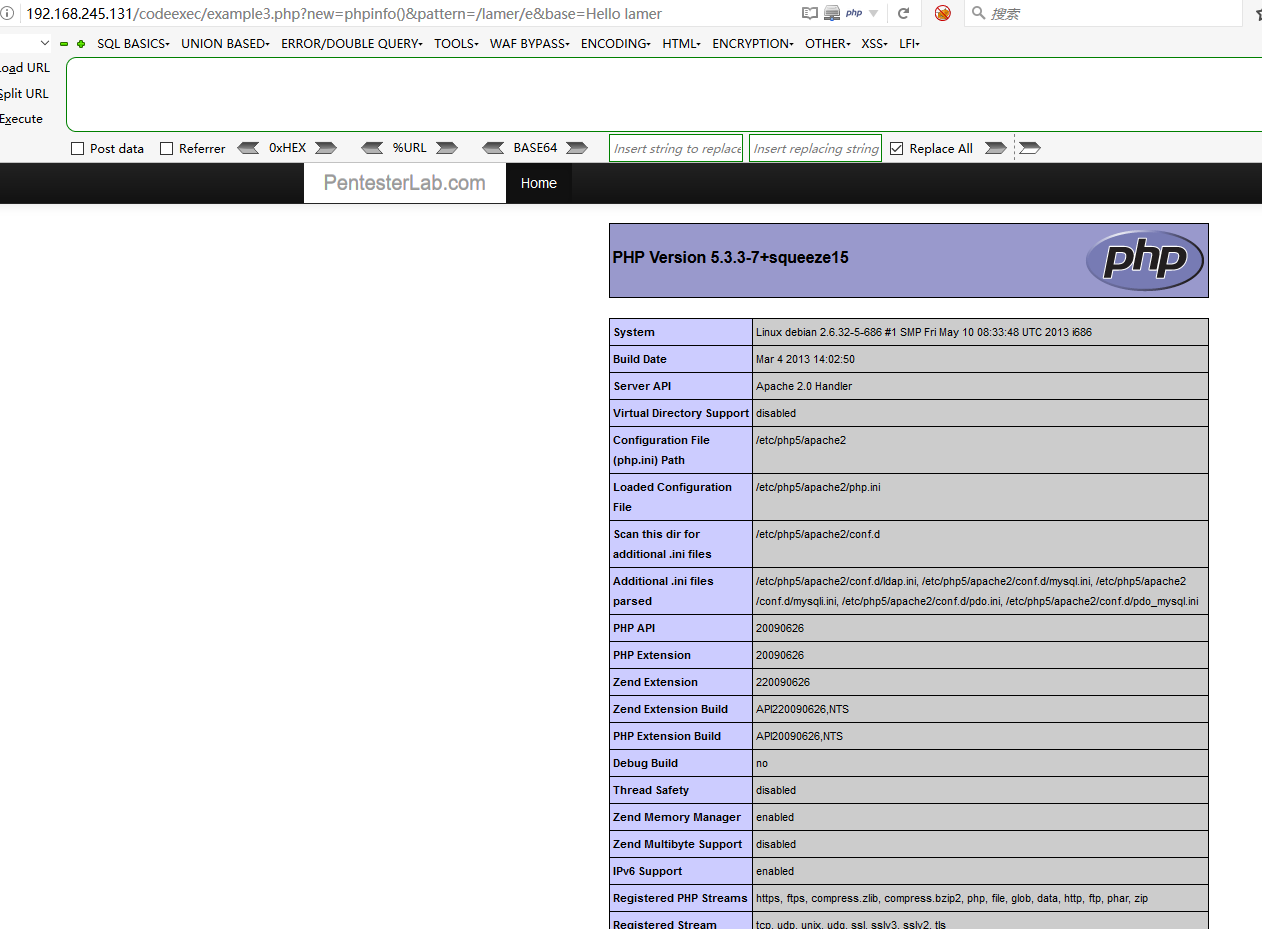Viewport: 1262px width, 929px height.
Task: Open the PentesterLab.com brand link
Action: tap(405, 183)
